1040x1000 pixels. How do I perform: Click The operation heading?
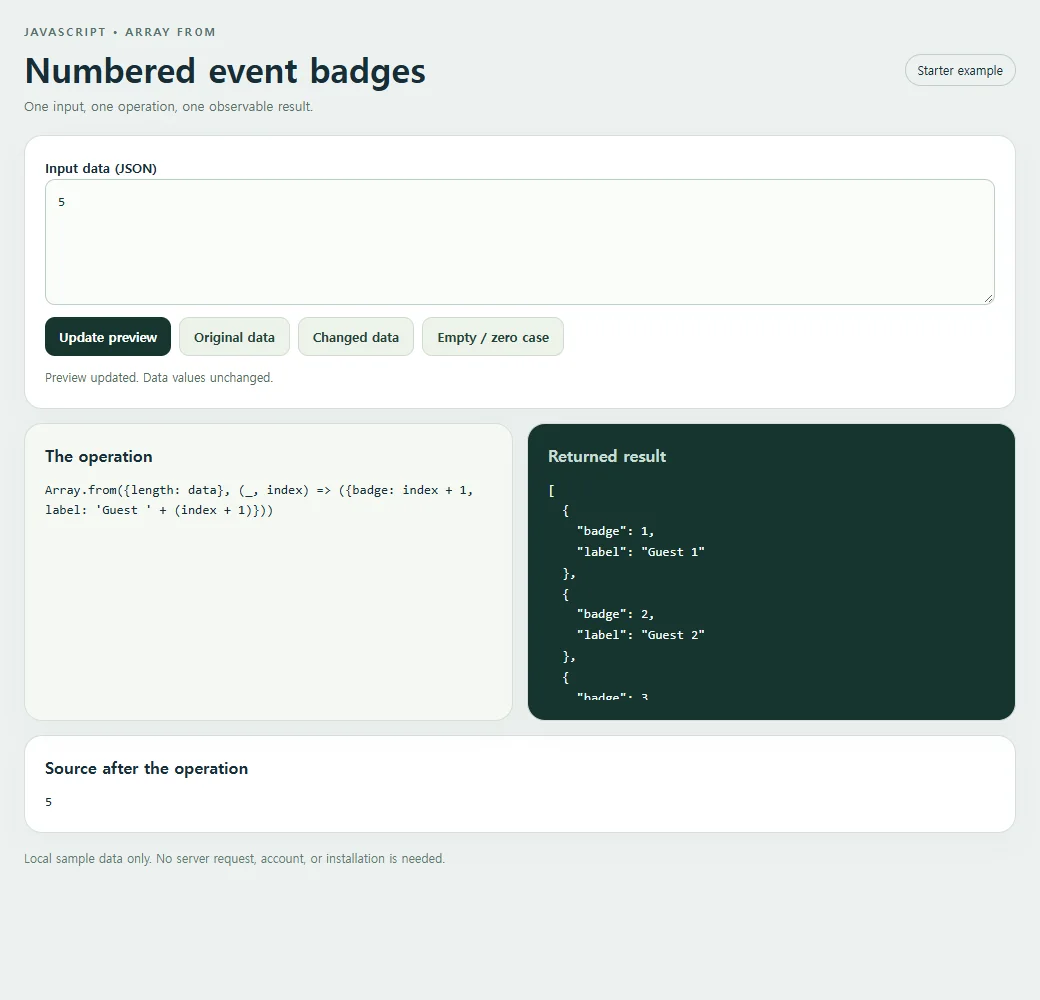pos(99,456)
